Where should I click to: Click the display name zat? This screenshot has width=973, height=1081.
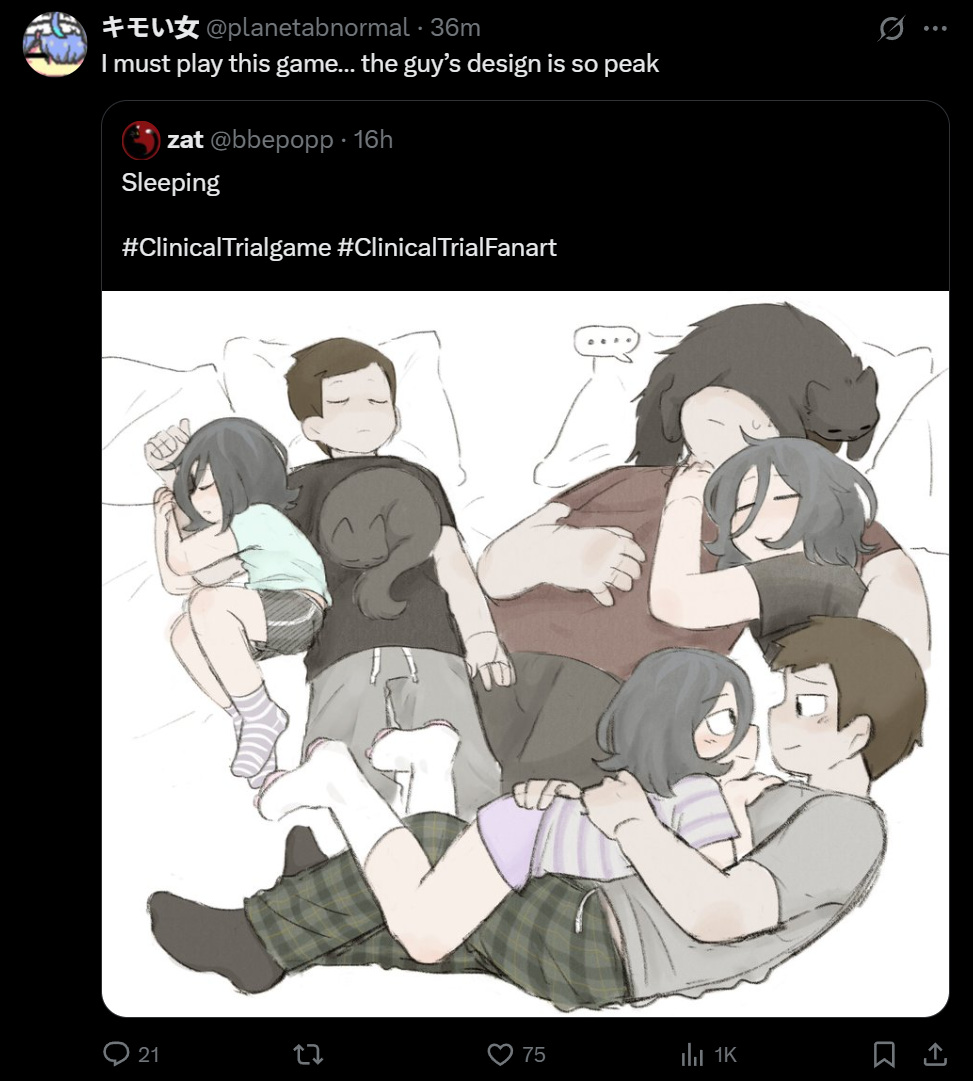[x=185, y=140]
